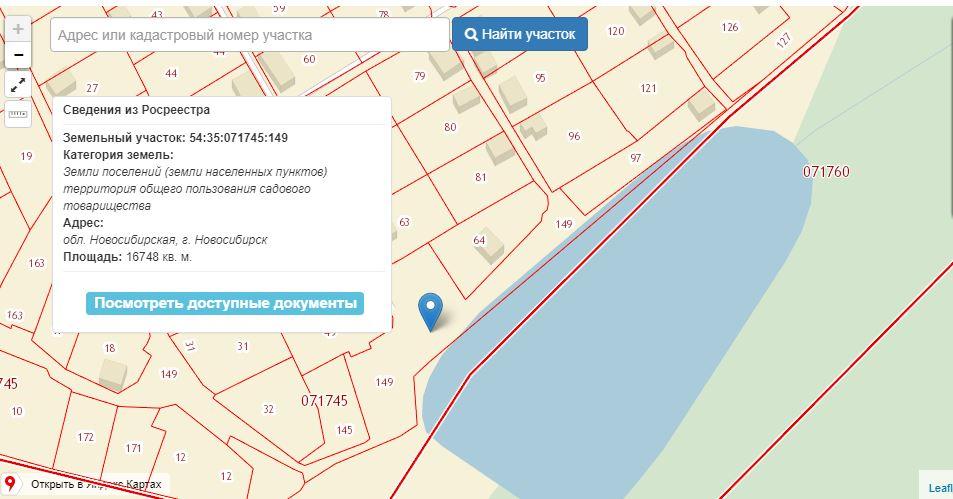The width and height of the screenshot is (953, 499).
Task: Select parcel number 63 on map
Action: (404, 222)
